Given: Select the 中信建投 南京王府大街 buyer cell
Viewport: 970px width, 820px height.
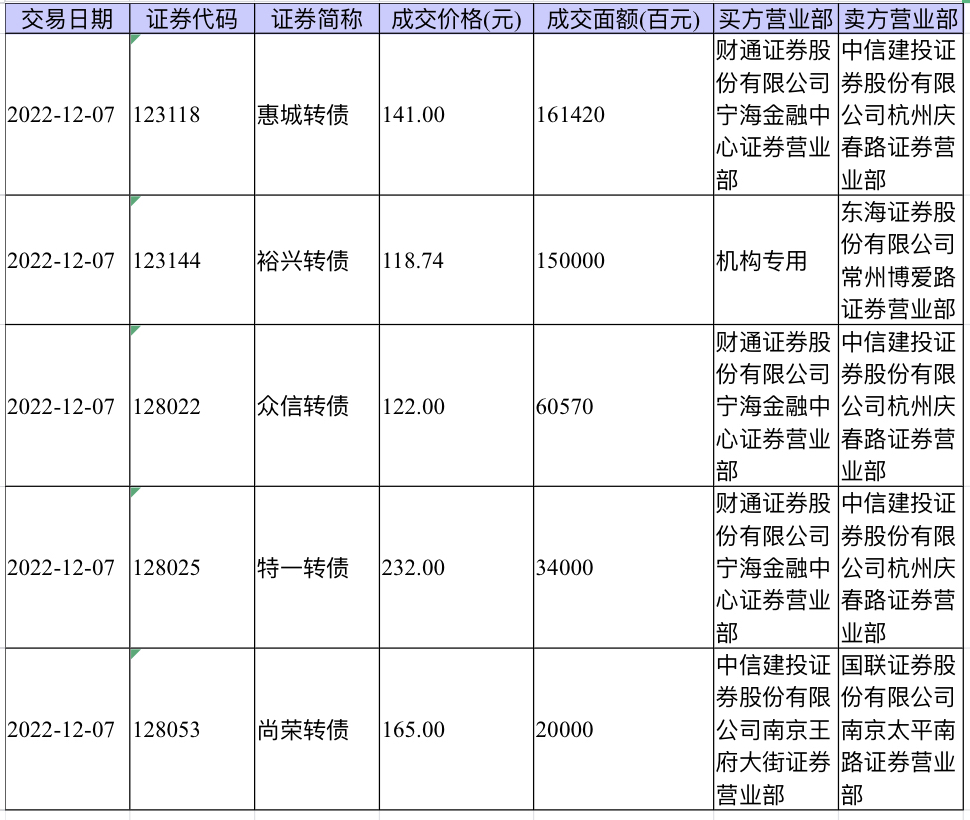Looking at the screenshot, I should tap(776, 729).
